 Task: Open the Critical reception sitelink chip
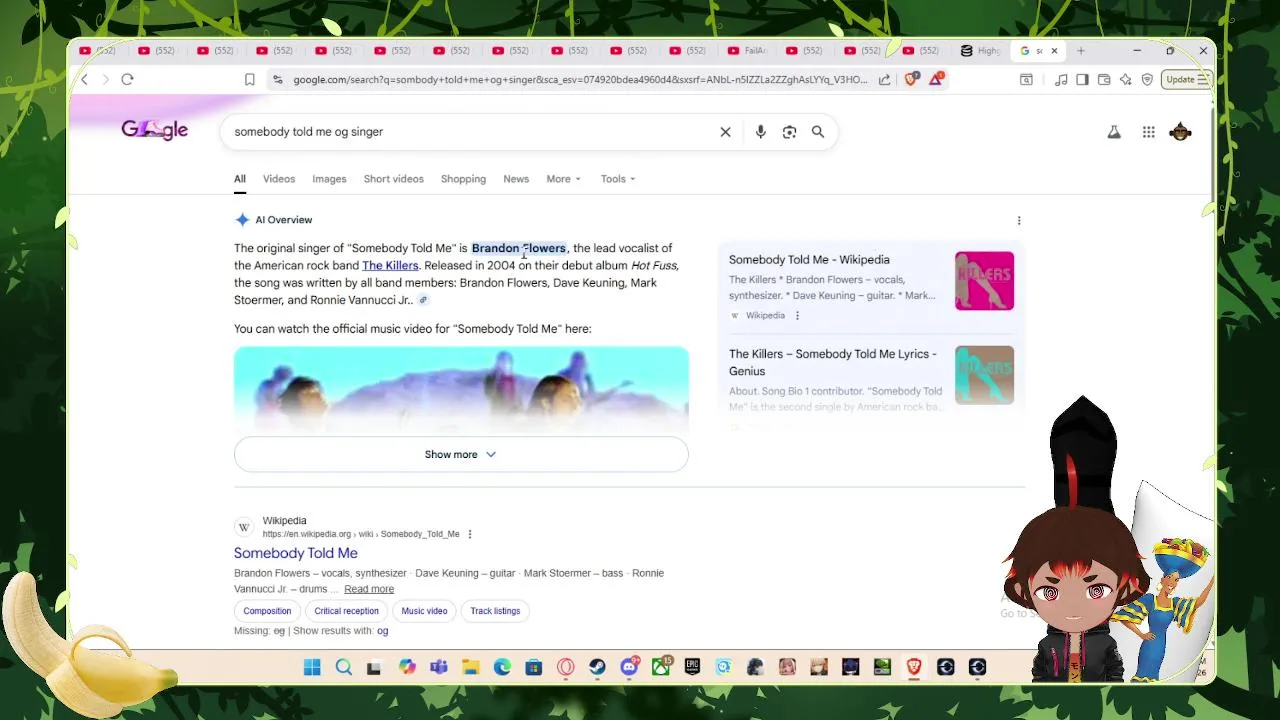(346, 611)
